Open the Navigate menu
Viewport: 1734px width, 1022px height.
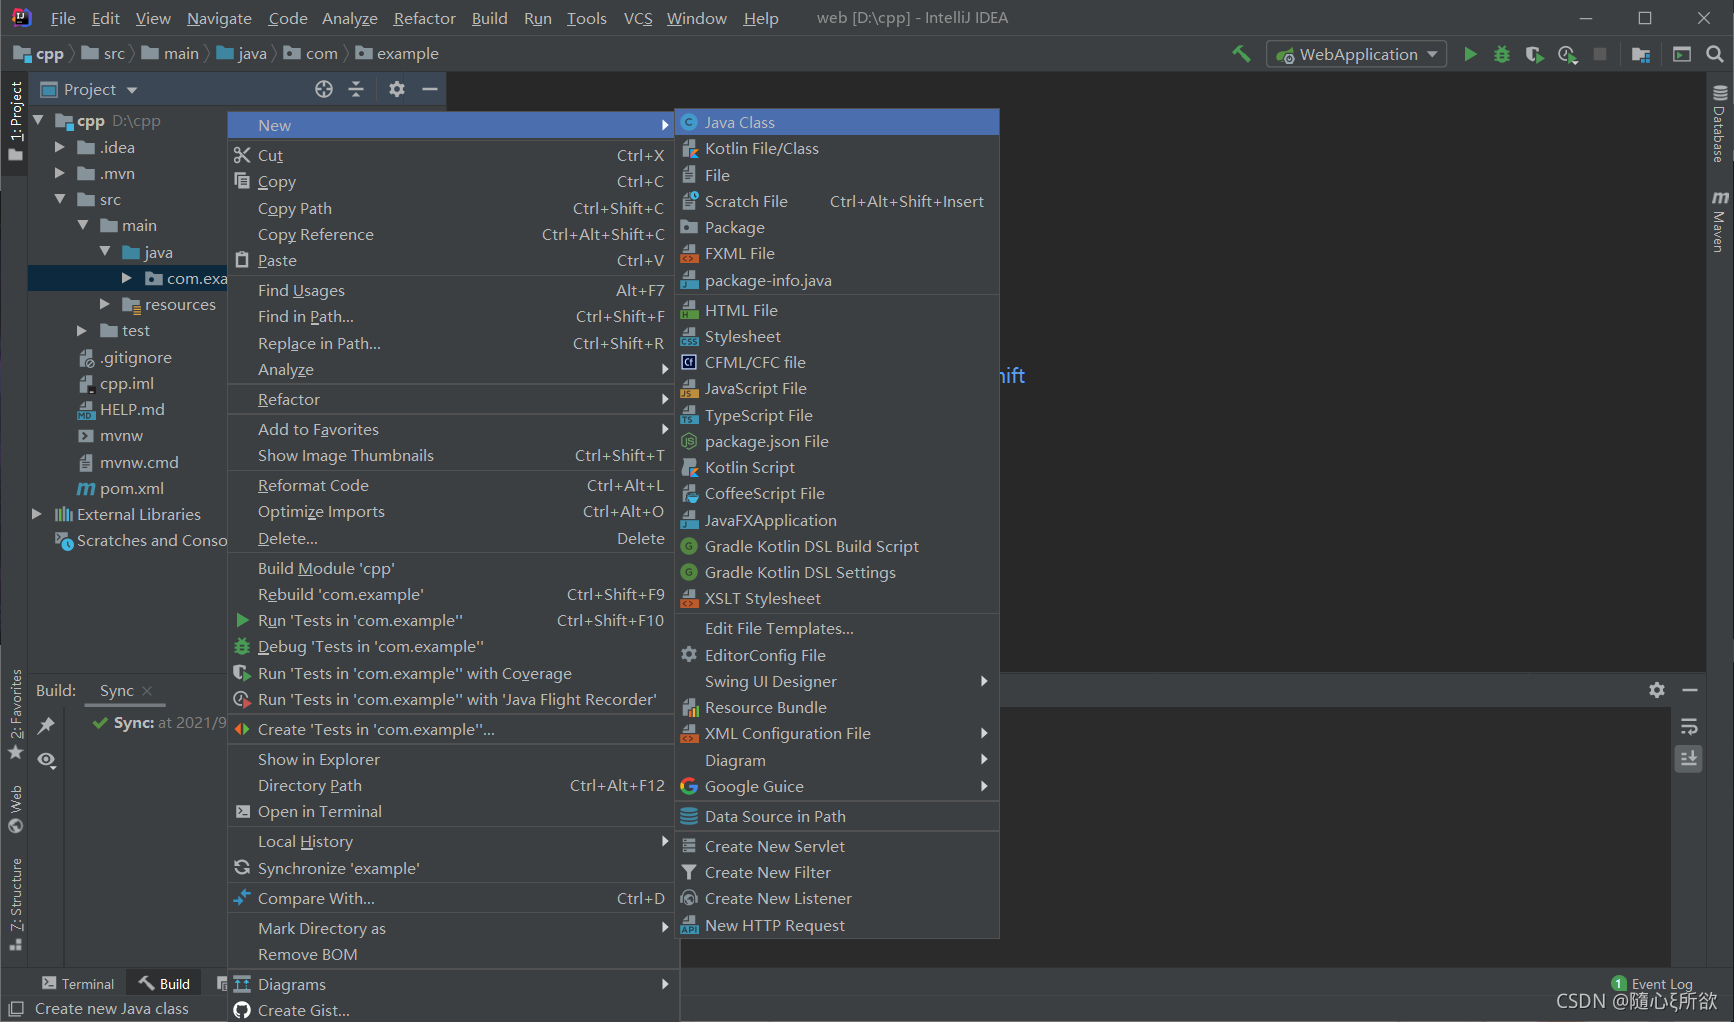pyautogui.click(x=218, y=18)
